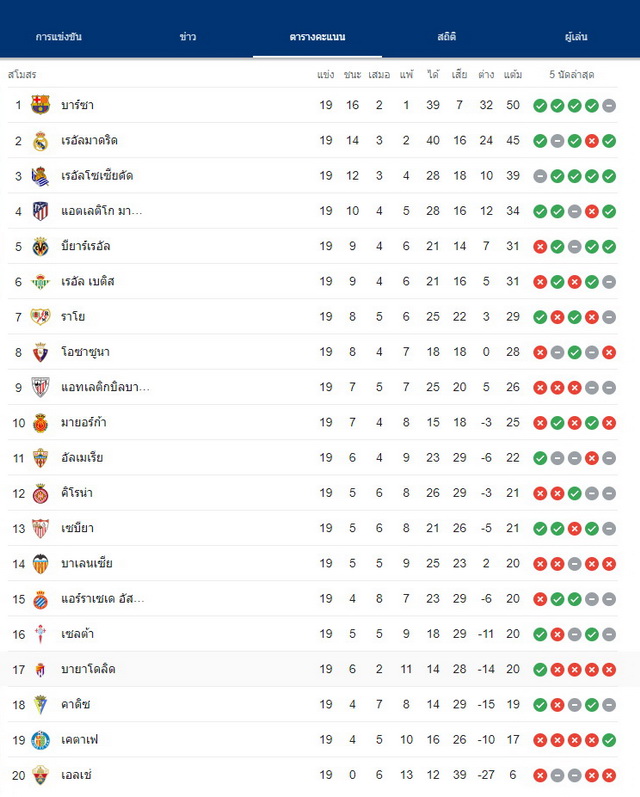
Task: Click the 5 นัดล่าสุด column header
Action: pyautogui.click(x=572, y=75)
